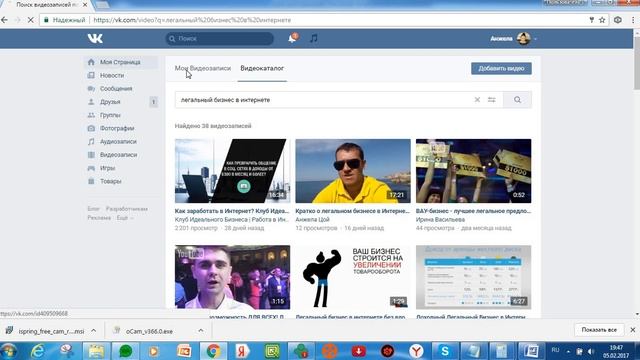Click the header Поиск search field
The height and width of the screenshot is (360, 640).
(x=220, y=38)
